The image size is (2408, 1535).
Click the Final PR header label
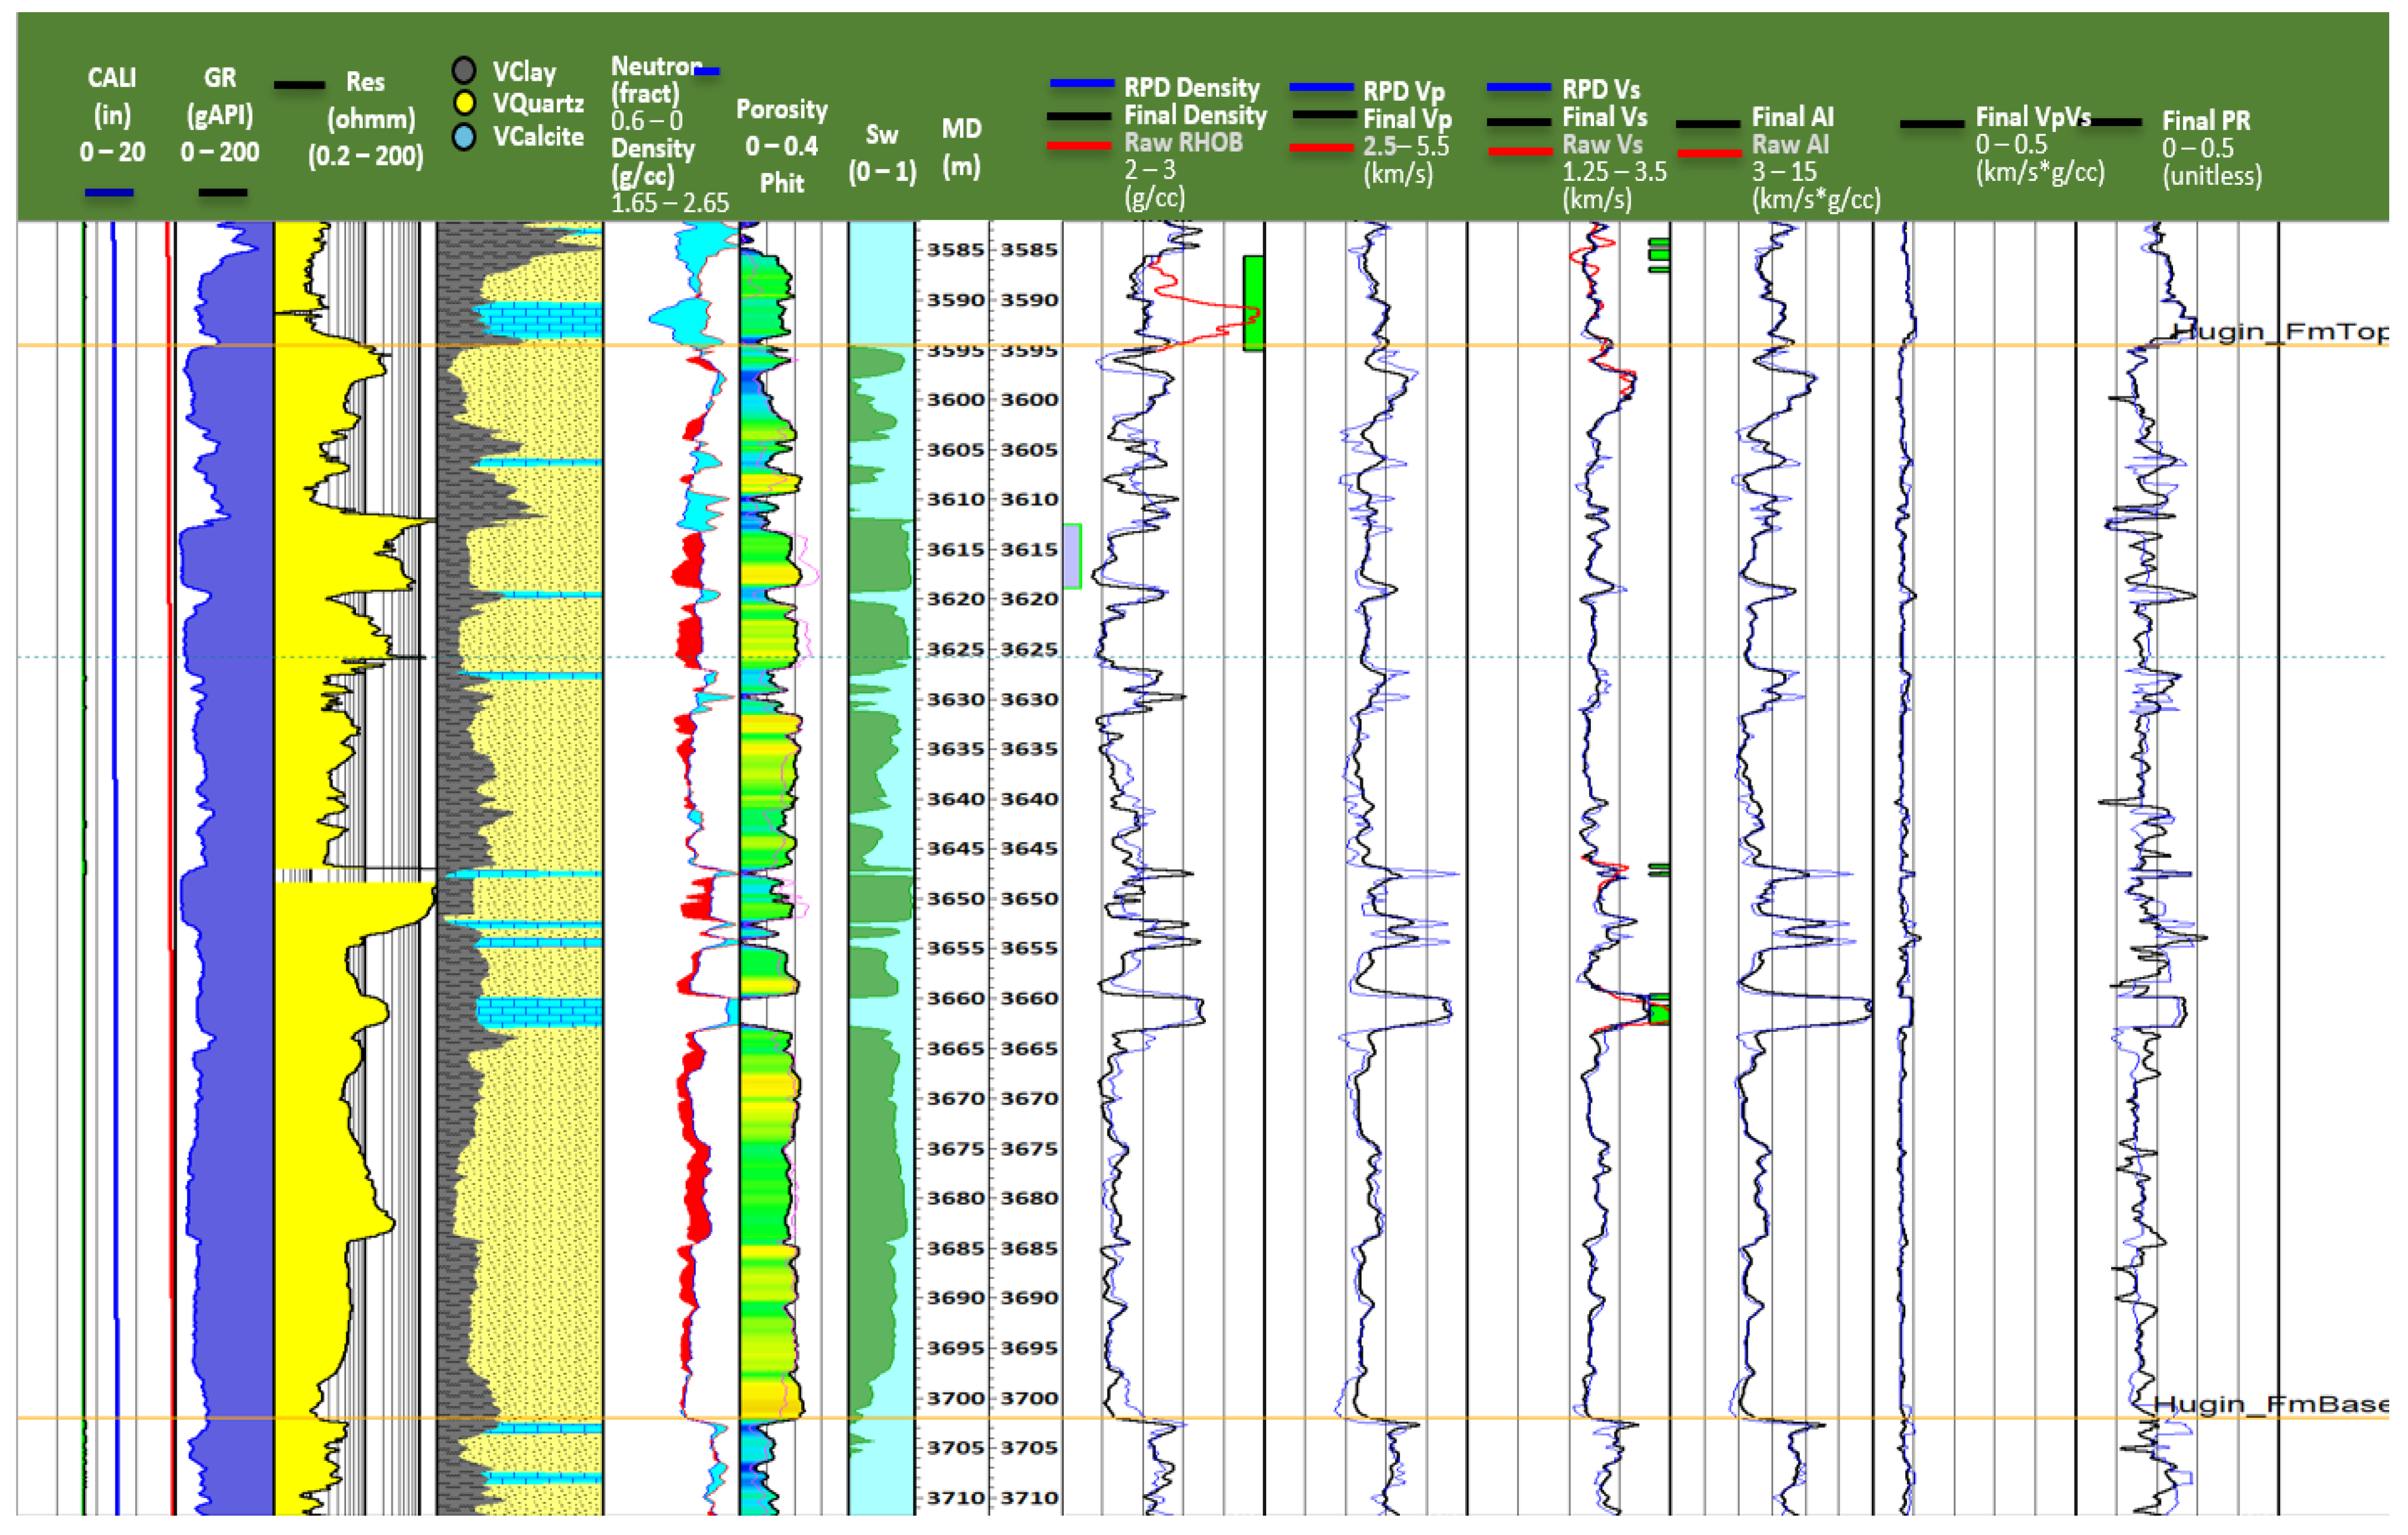(2205, 121)
